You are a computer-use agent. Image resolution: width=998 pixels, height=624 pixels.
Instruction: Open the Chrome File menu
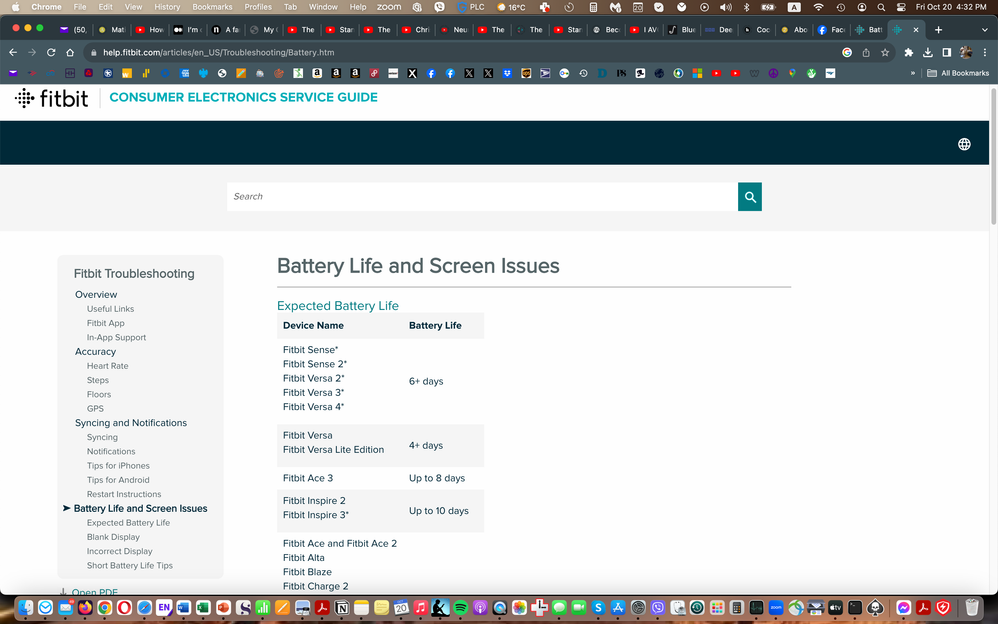[x=80, y=7]
